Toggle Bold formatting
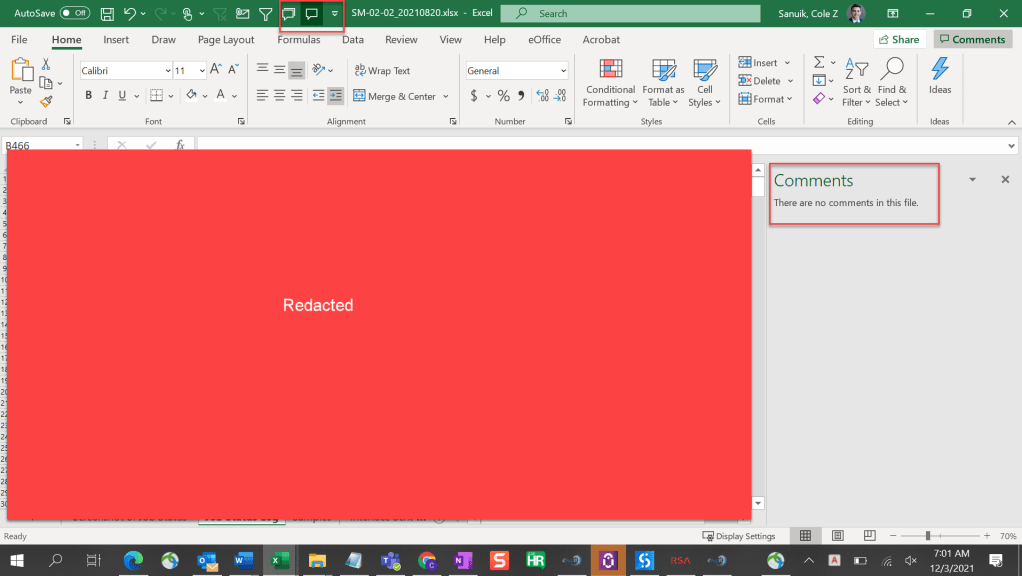The image size is (1022, 576). [88, 96]
